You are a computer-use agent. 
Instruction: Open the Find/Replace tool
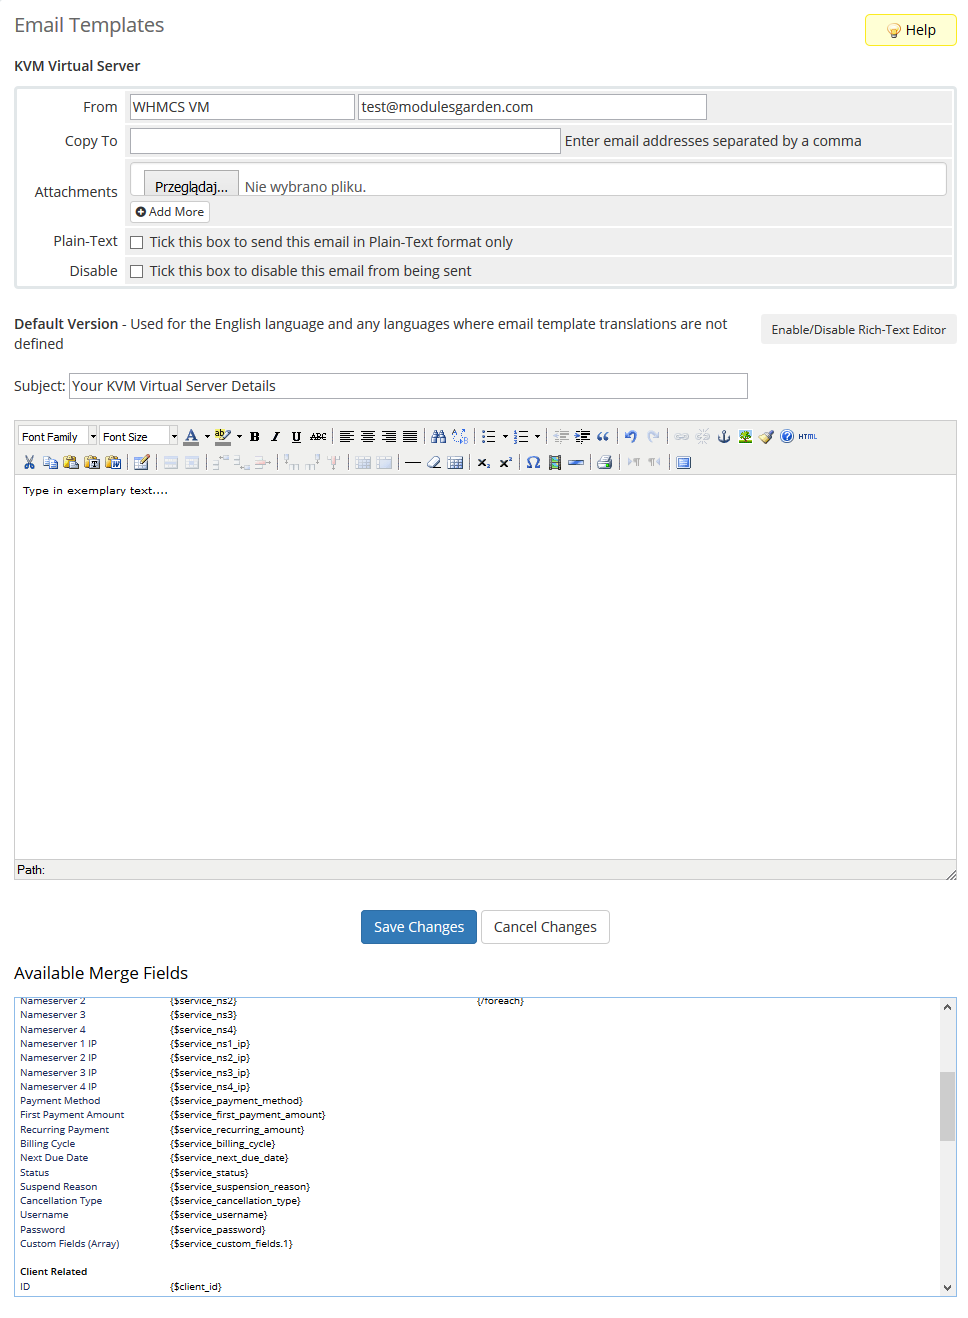click(x=460, y=436)
